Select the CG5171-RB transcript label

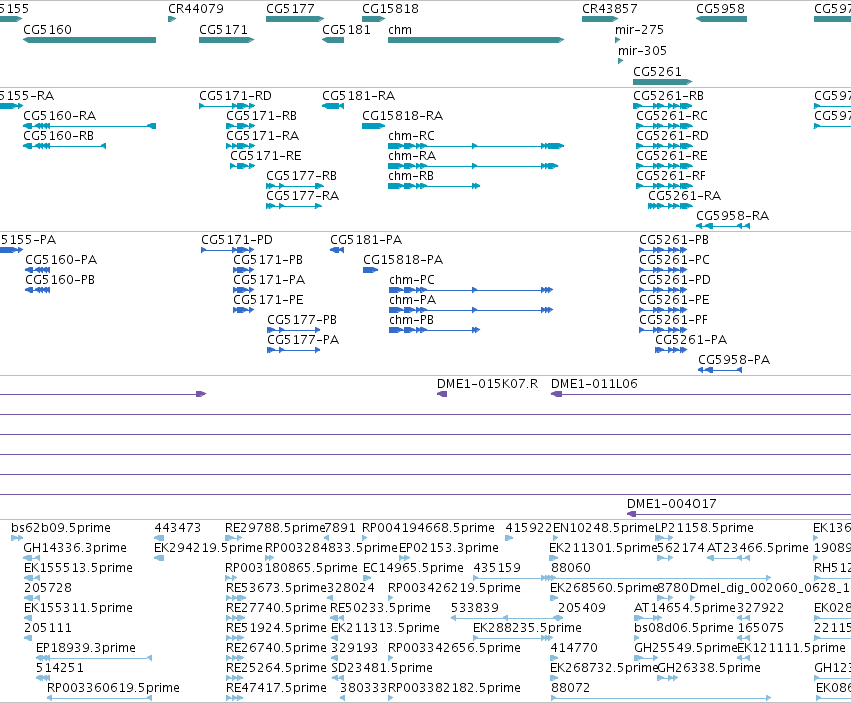click(262, 116)
